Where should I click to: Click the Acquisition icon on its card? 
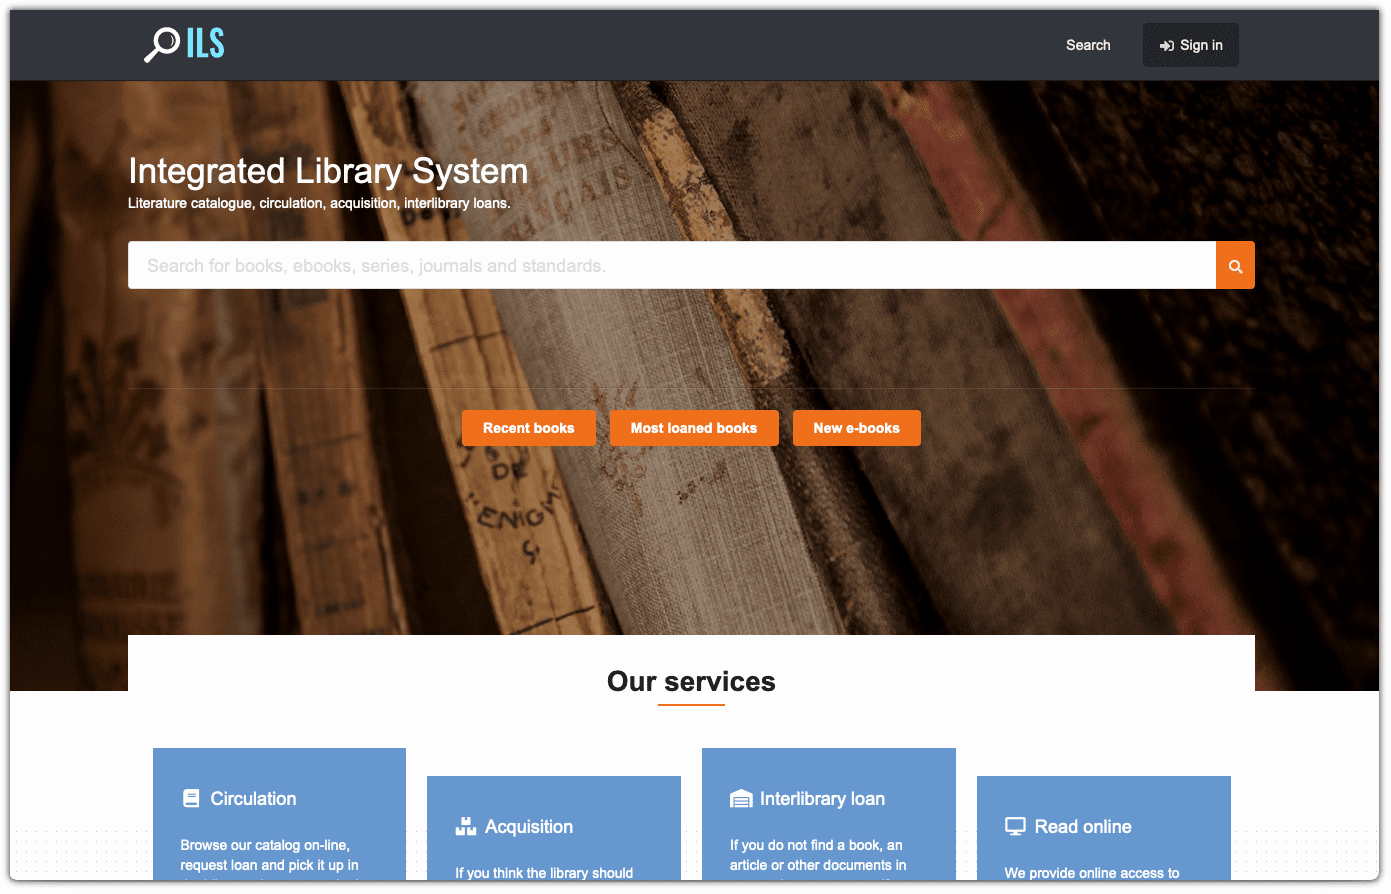(465, 826)
